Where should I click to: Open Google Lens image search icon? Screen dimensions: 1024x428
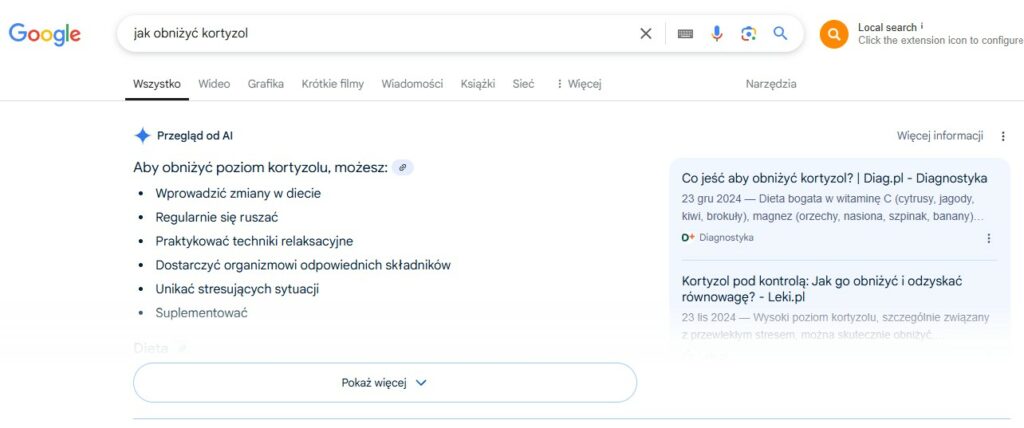pos(748,33)
